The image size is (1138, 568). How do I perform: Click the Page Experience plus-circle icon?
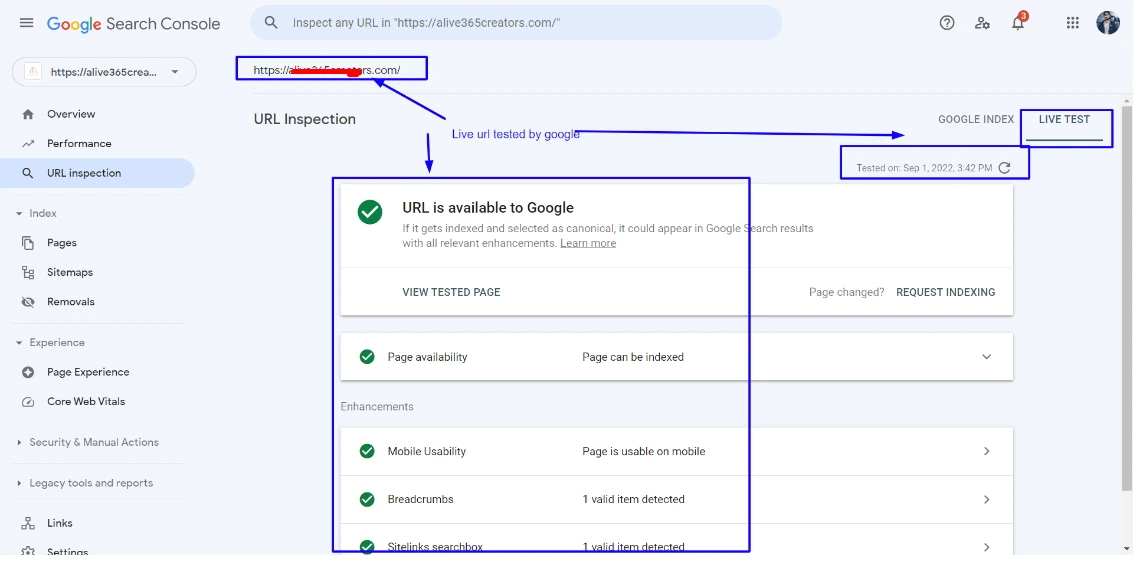point(28,372)
